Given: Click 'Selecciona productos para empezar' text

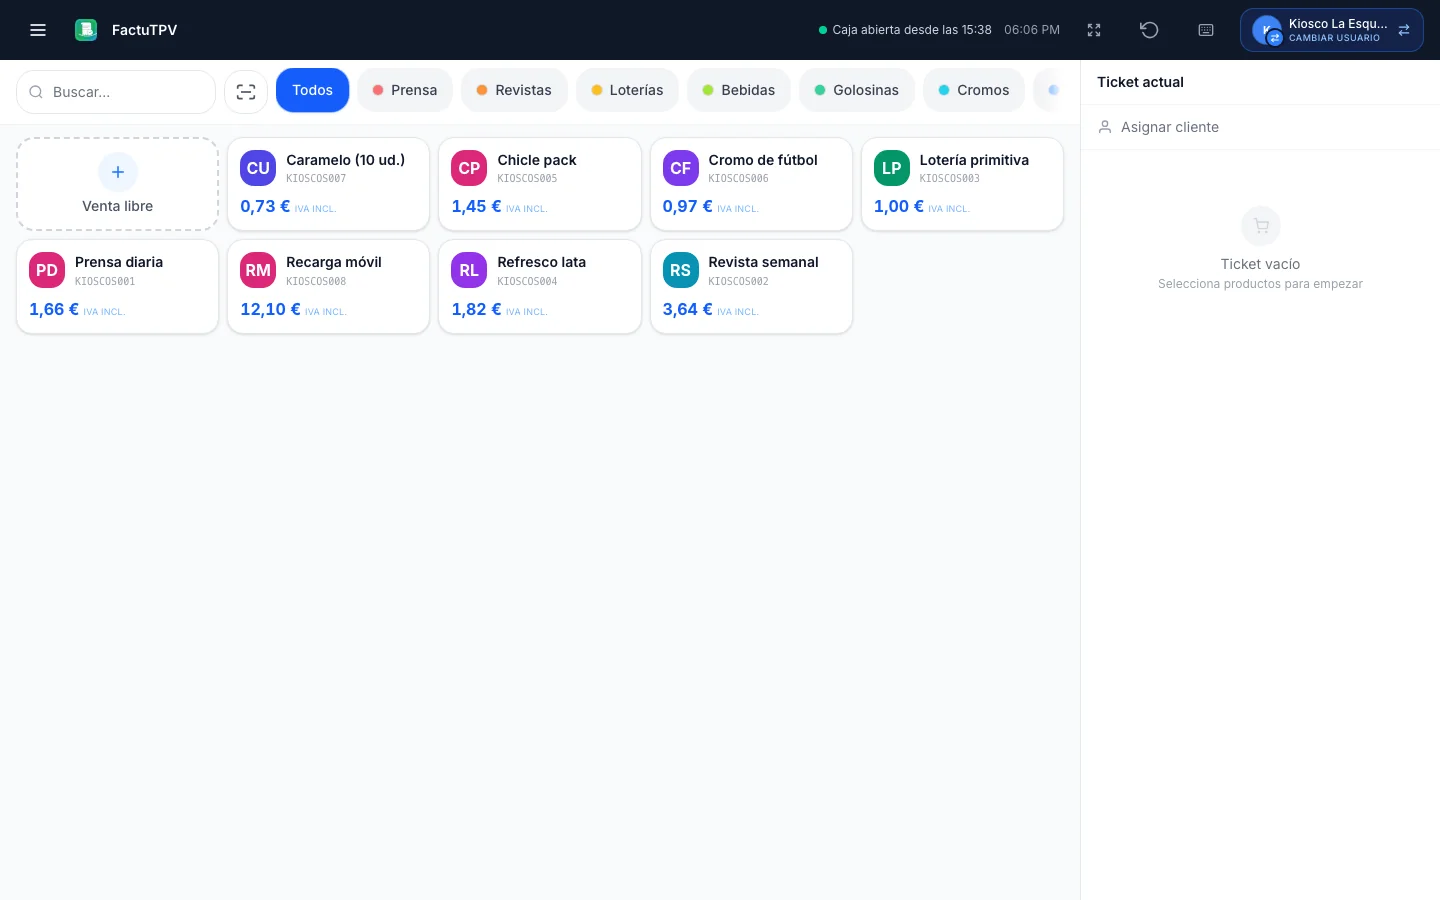Looking at the screenshot, I should point(1260,284).
